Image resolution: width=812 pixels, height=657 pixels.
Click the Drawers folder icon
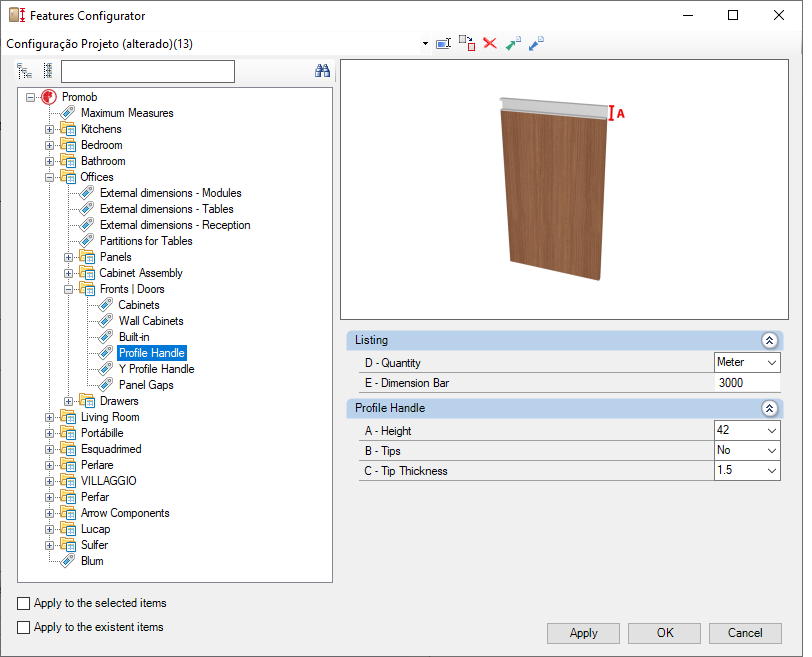click(87, 401)
